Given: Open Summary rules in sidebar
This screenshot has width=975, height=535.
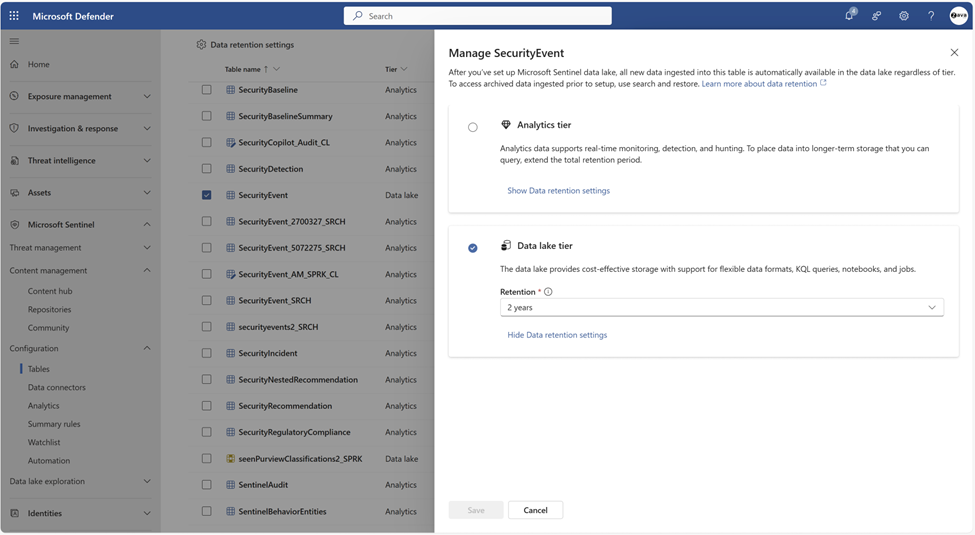Looking at the screenshot, I should click(x=54, y=424).
